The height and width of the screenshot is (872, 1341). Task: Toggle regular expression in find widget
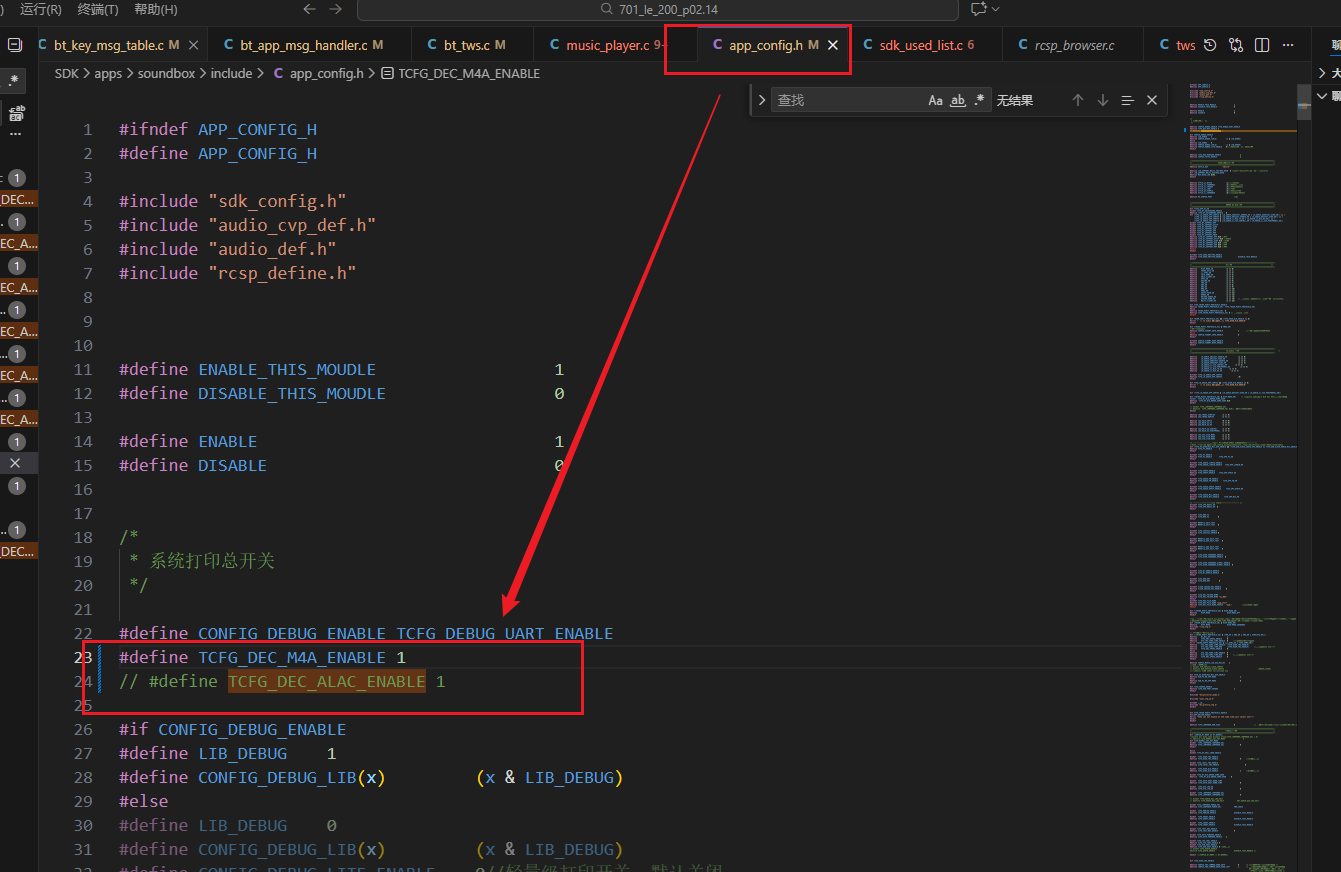click(x=980, y=100)
